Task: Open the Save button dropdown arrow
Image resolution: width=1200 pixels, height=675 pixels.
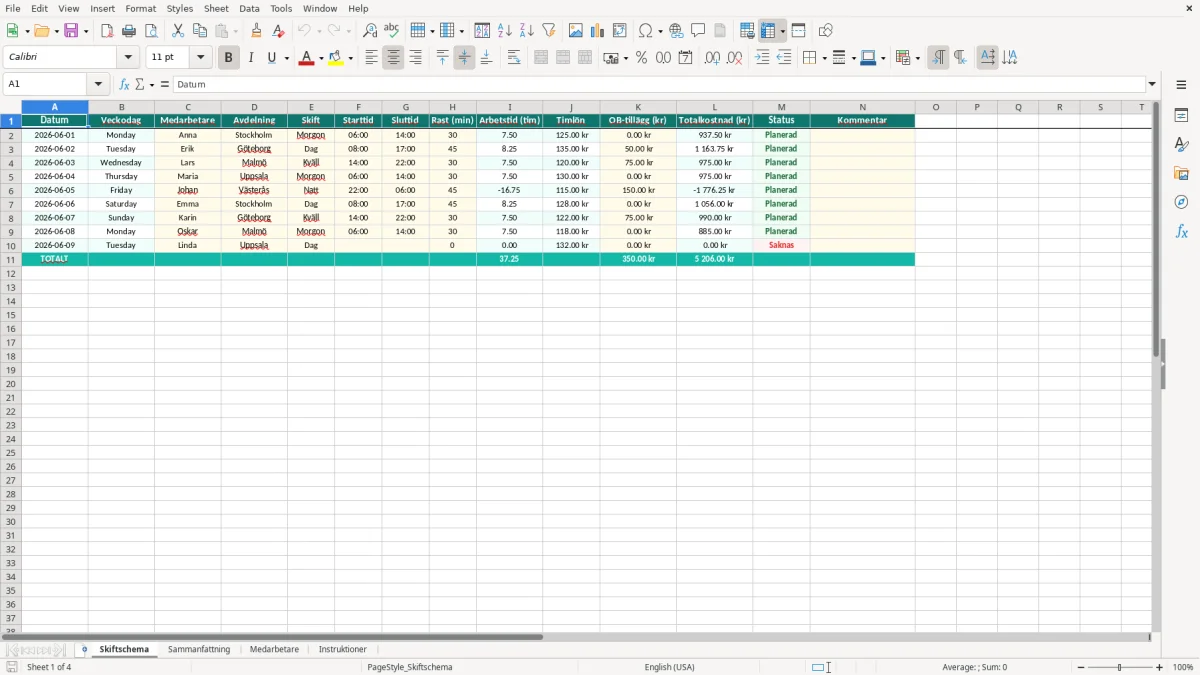Action: coord(86,31)
